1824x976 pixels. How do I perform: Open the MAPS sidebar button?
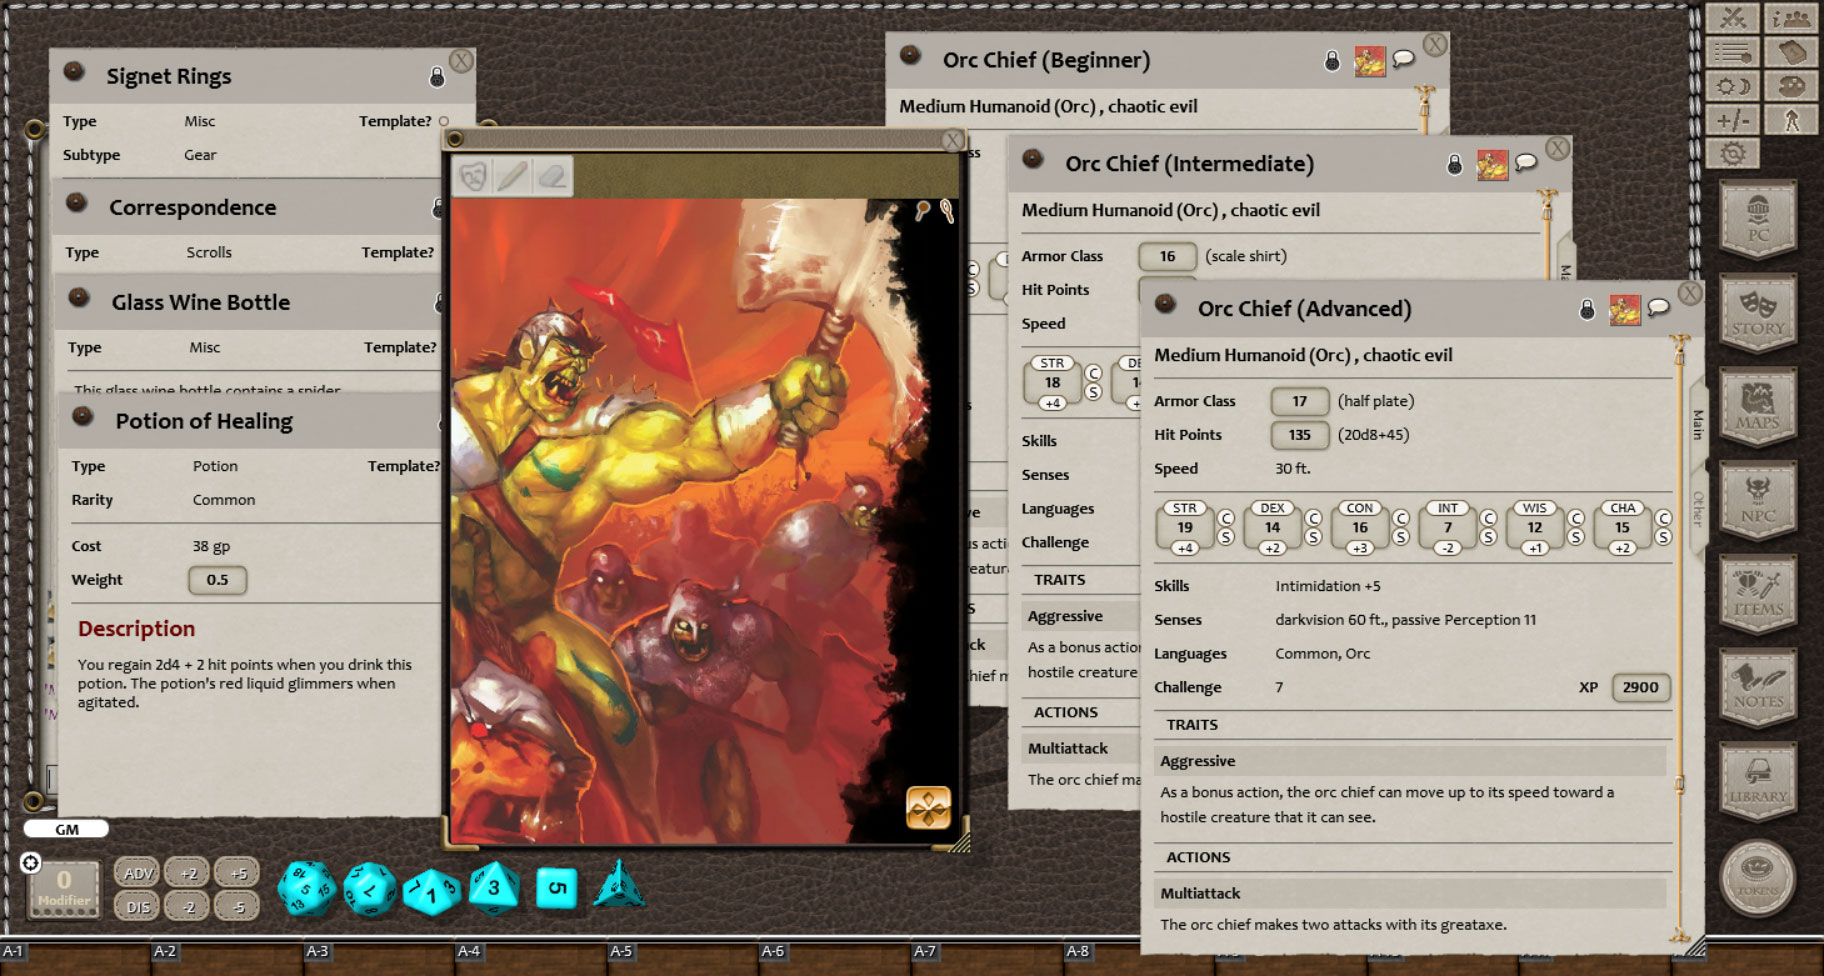(x=1757, y=407)
